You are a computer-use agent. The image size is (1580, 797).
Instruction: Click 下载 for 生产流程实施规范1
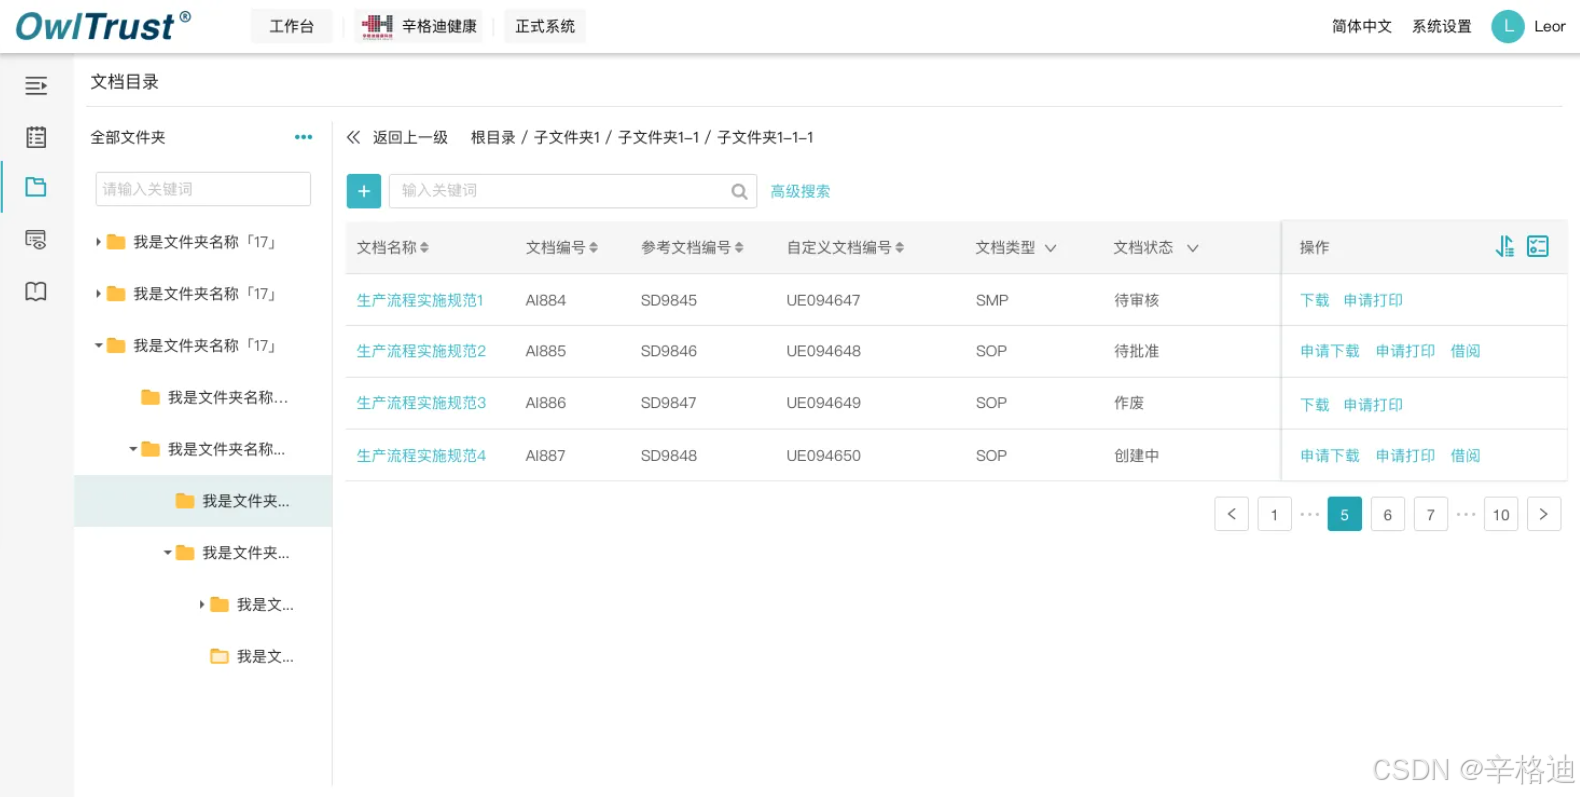1315,300
